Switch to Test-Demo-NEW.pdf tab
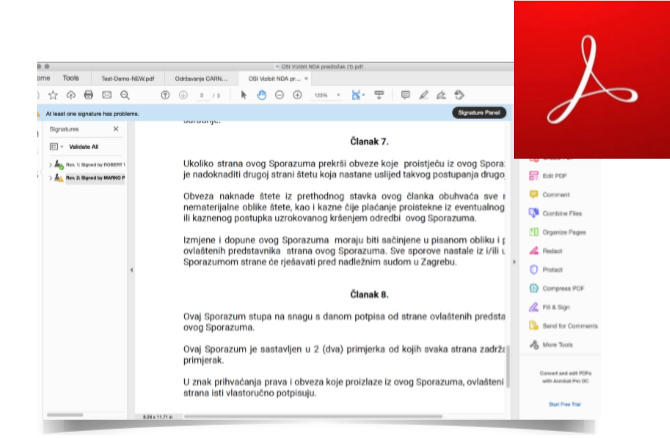The width and height of the screenshot is (670, 438). [127, 79]
